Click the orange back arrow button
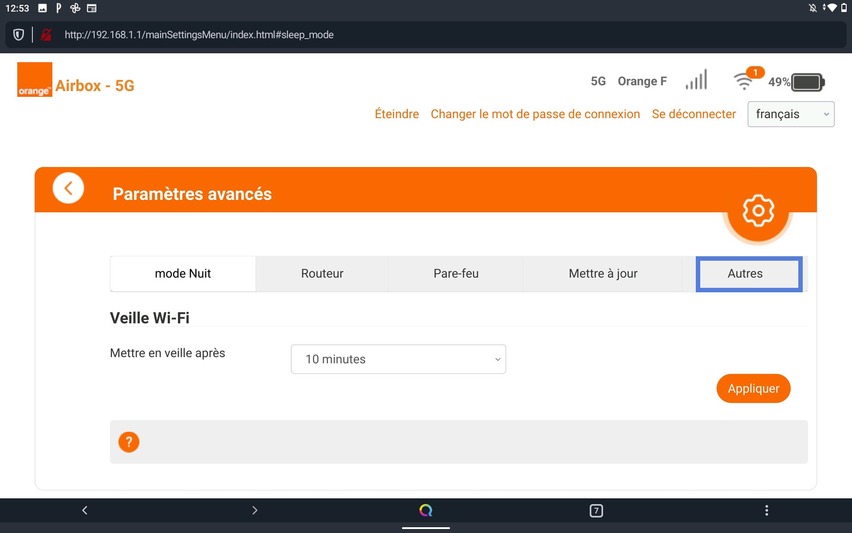852x533 pixels. click(68, 188)
